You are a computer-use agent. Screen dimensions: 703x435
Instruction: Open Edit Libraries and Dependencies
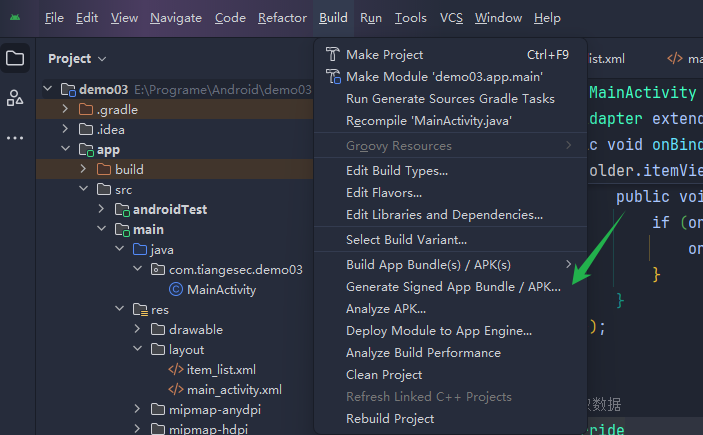pos(451,215)
